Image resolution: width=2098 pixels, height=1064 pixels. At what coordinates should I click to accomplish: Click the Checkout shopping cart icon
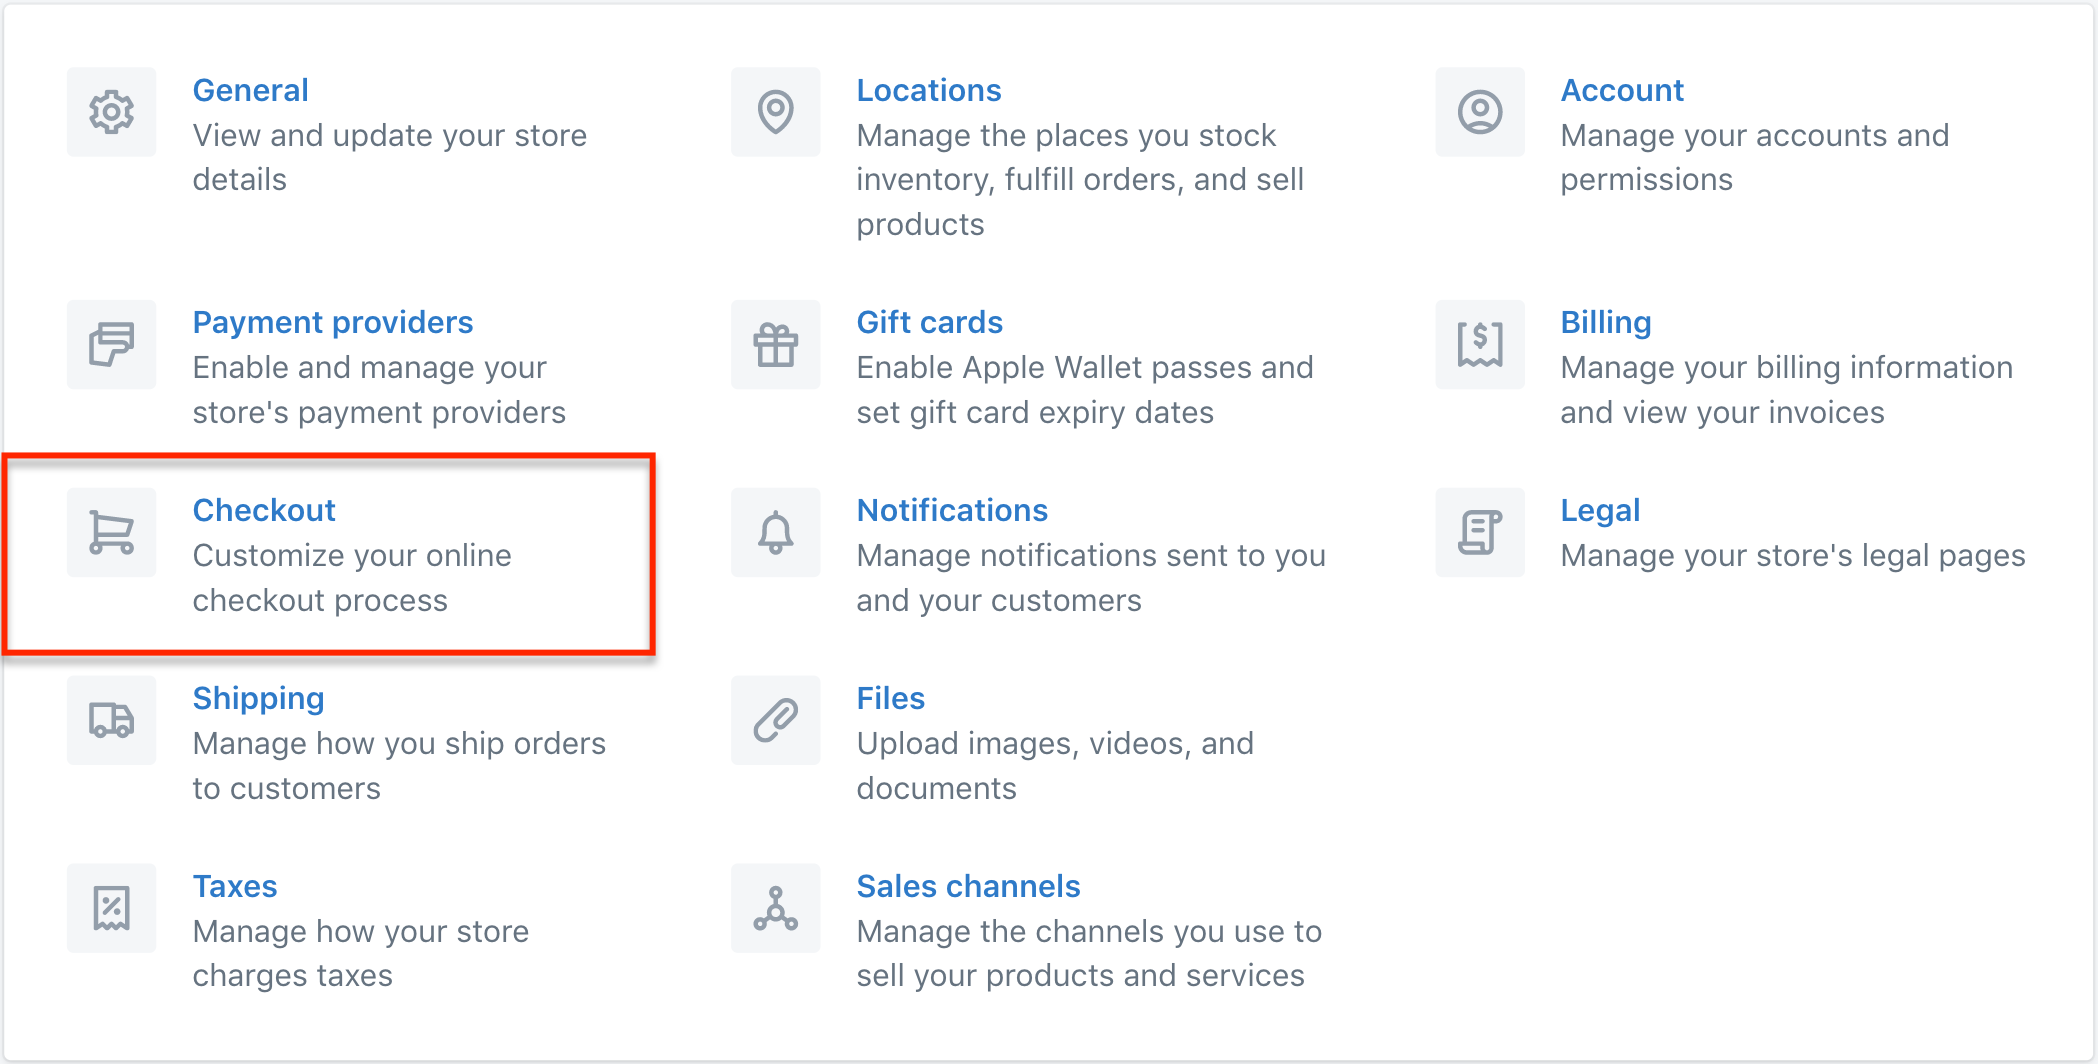point(111,532)
